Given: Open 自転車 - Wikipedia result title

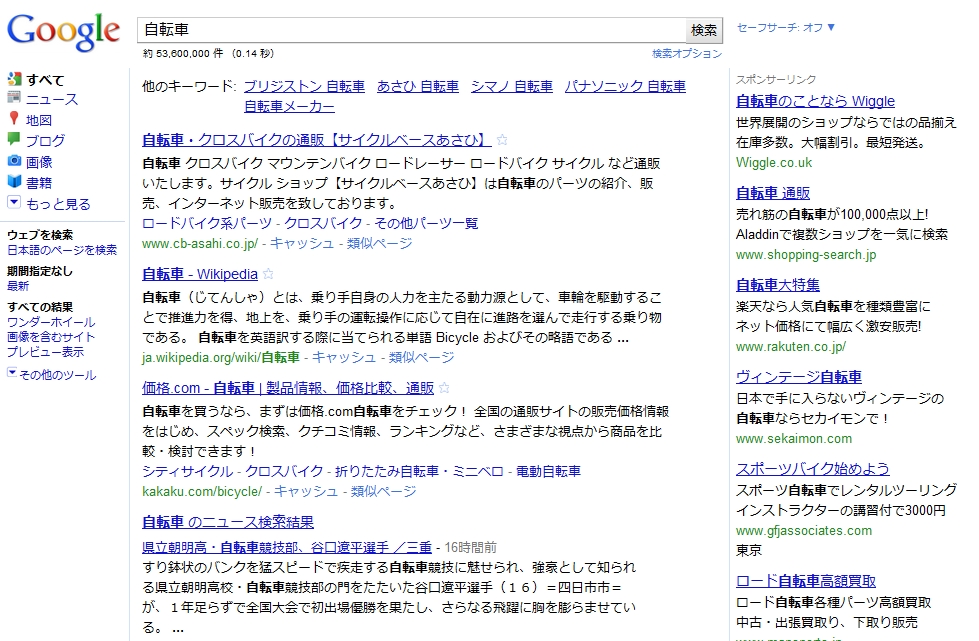Looking at the screenshot, I should [x=200, y=274].
